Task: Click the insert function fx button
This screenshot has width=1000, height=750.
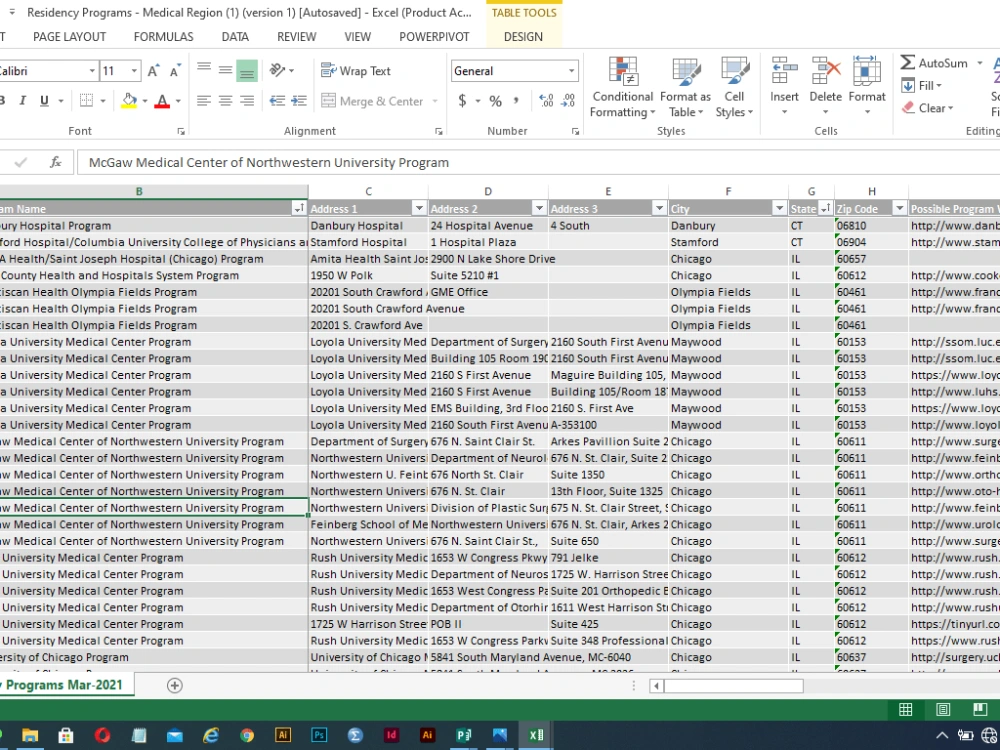Action: (55, 162)
